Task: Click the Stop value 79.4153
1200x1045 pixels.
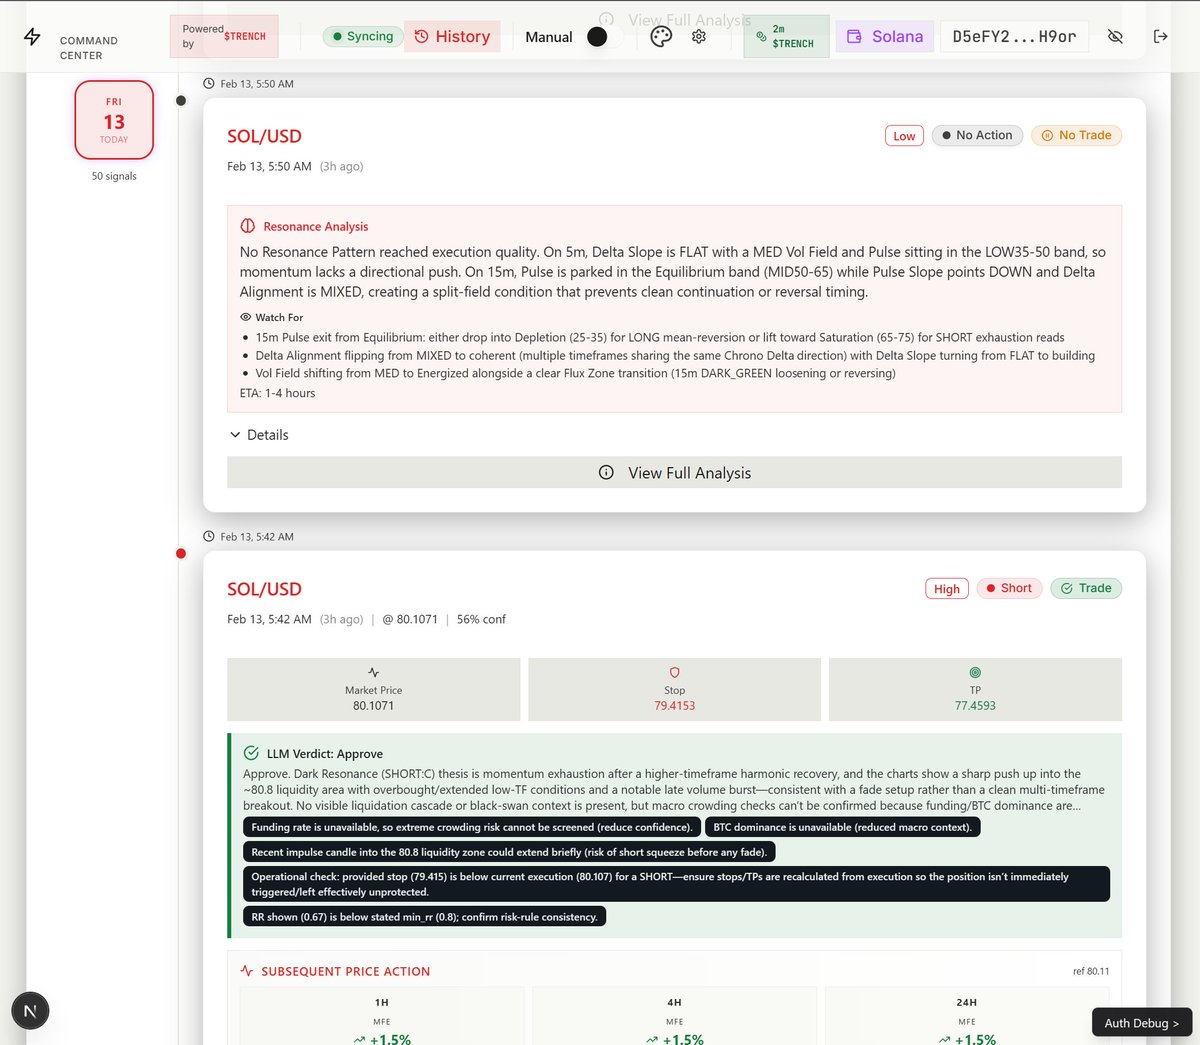Action: click(x=674, y=706)
